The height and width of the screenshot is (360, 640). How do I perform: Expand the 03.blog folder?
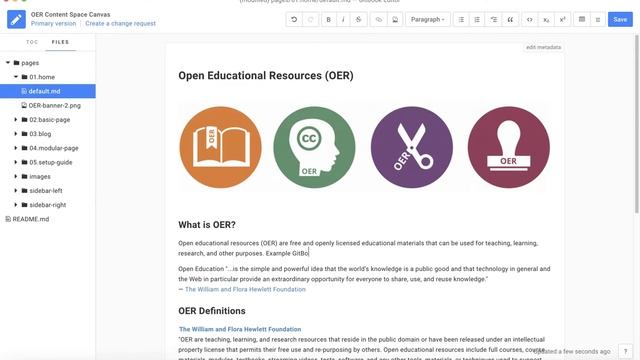point(16,134)
